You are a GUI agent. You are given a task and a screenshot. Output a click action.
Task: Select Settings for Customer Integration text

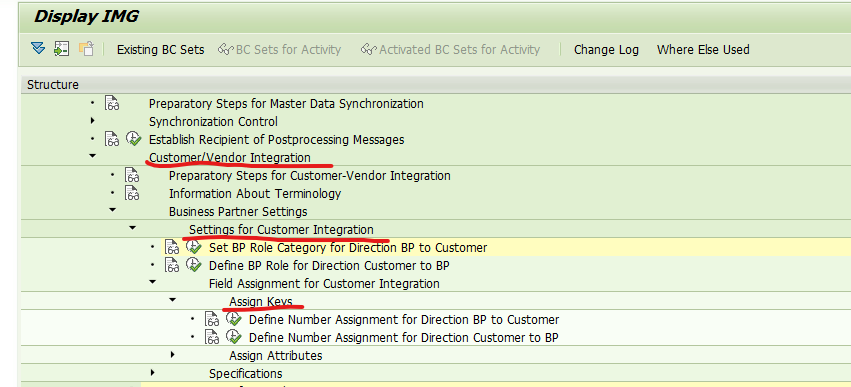[281, 230]
